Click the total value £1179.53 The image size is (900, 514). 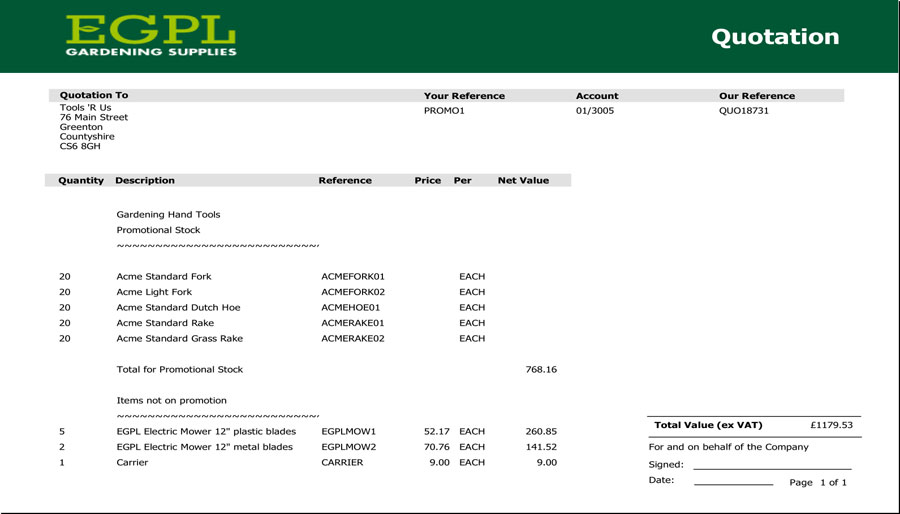tap(831, 425)
